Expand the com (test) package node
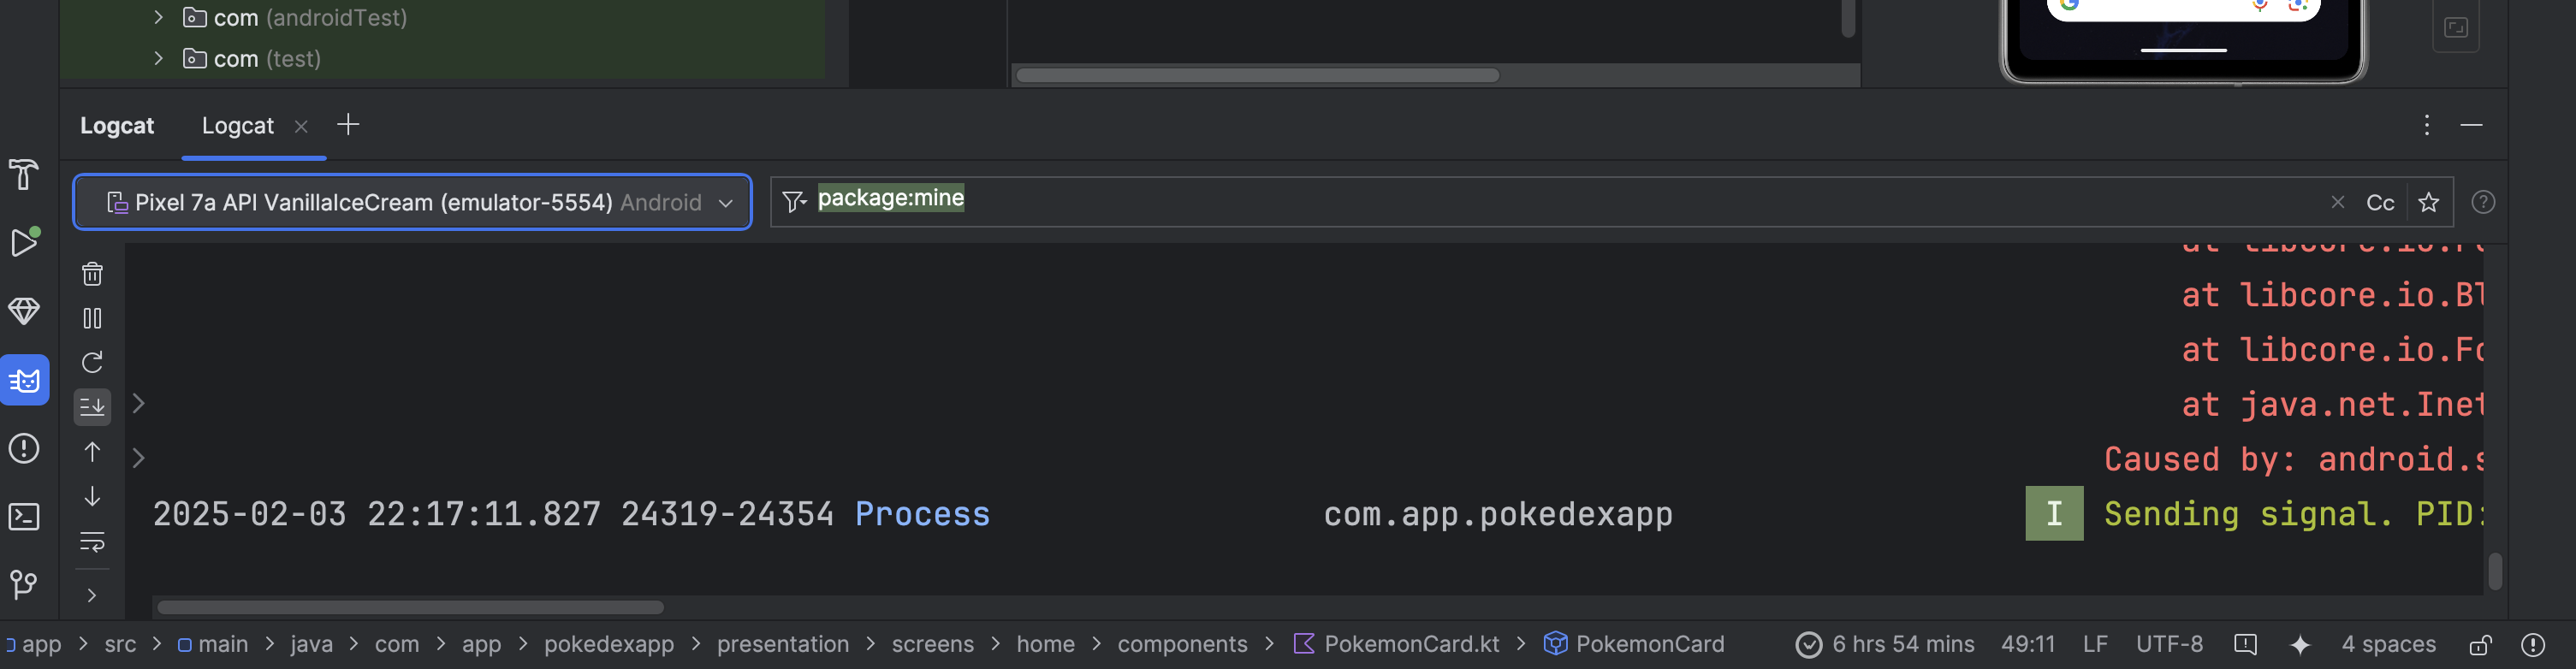This screenshot has width=2576, height=669. pyautogui.click(x=158, y=58)
